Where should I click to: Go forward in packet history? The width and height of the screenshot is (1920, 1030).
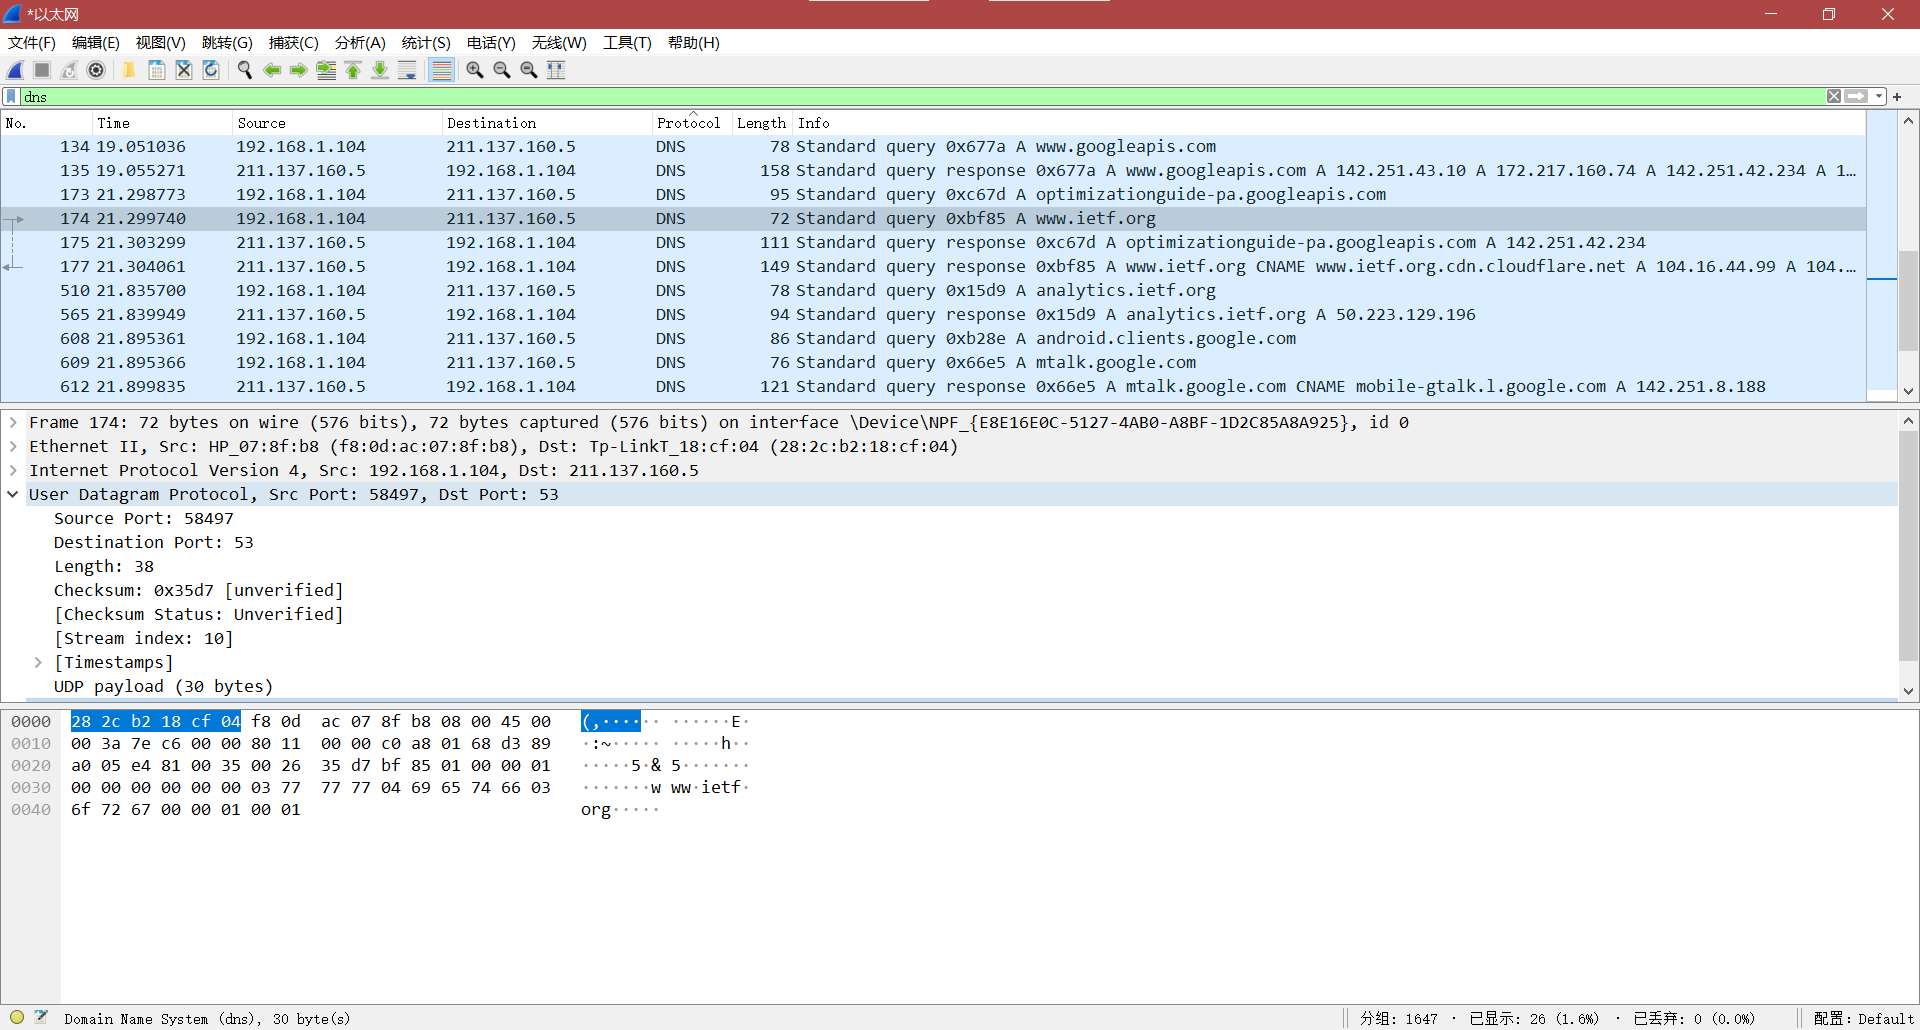pyautogui.click(x=298, y=70)
